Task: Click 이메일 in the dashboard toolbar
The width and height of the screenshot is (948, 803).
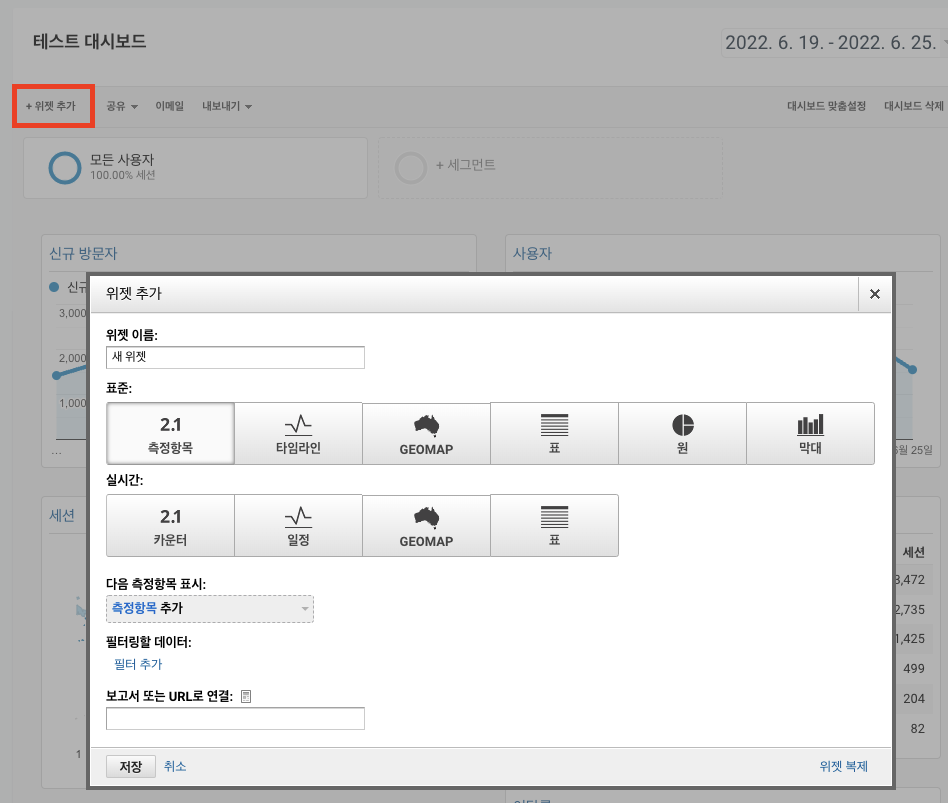Action: coord(169,106)
